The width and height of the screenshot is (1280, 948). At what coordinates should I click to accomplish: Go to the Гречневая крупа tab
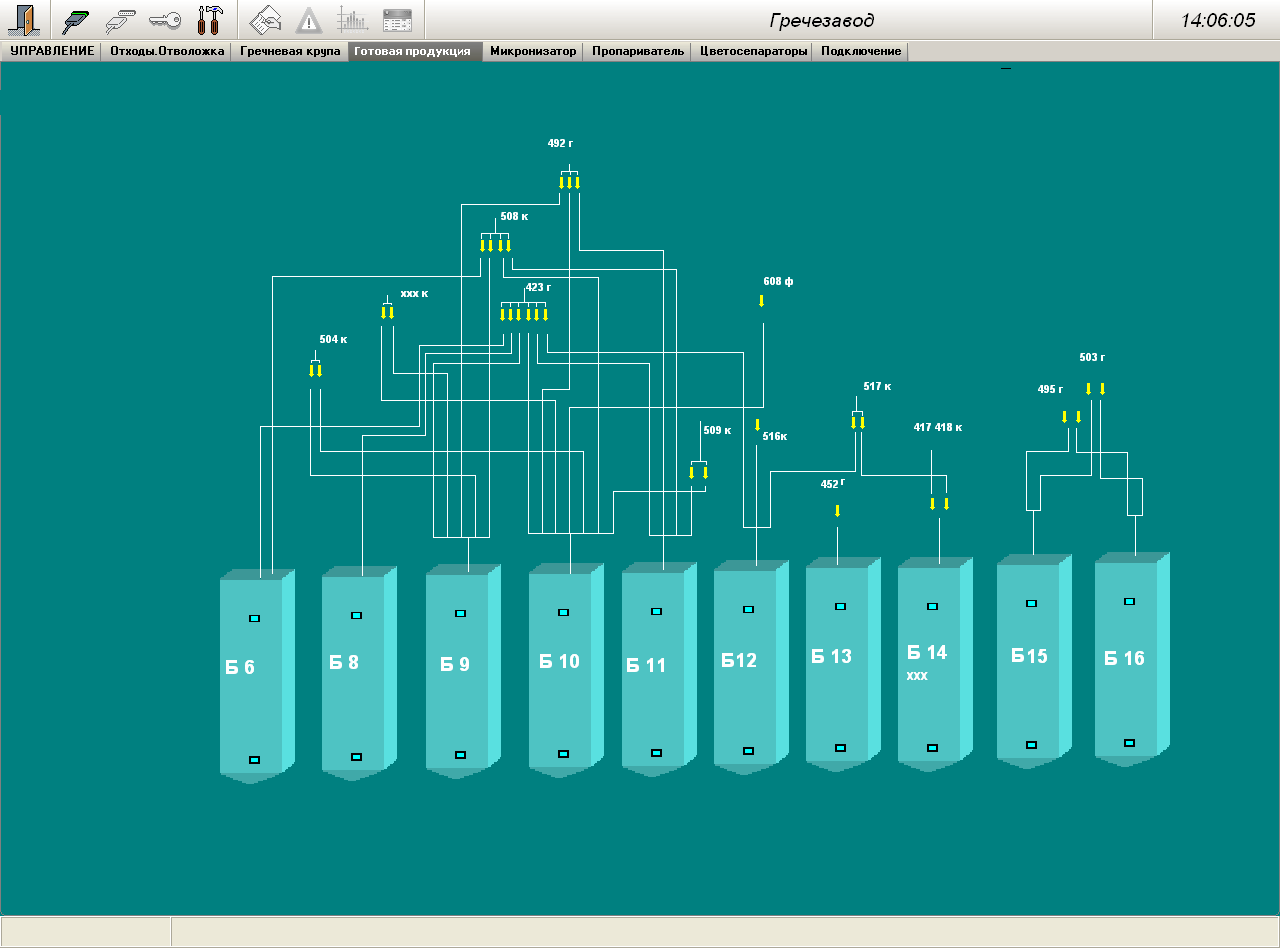(x=290, y=51)
